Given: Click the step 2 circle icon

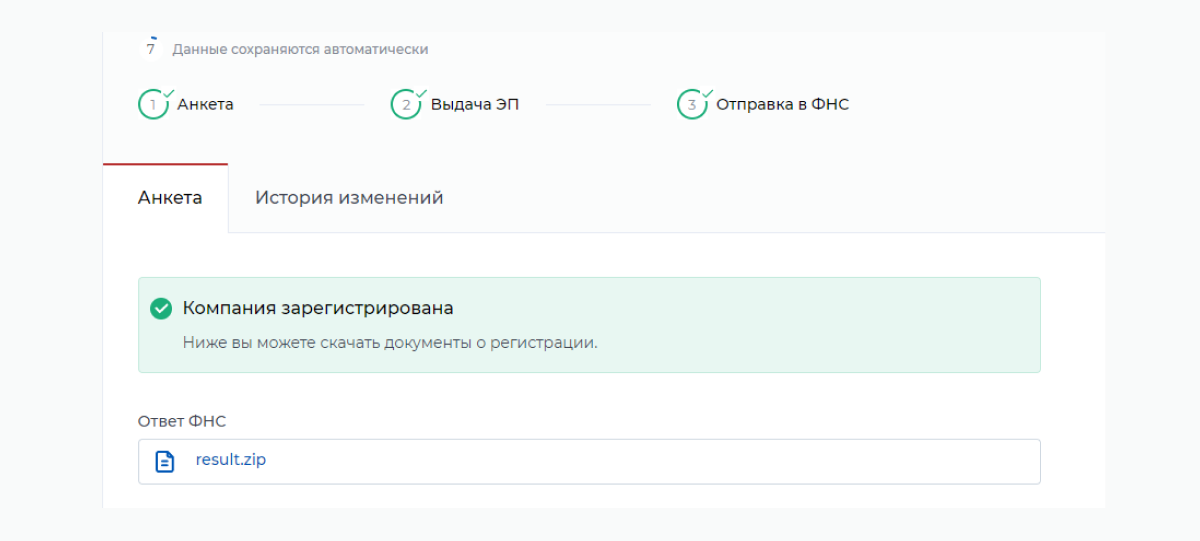Looking at the screenshot, I should point(406,105).
